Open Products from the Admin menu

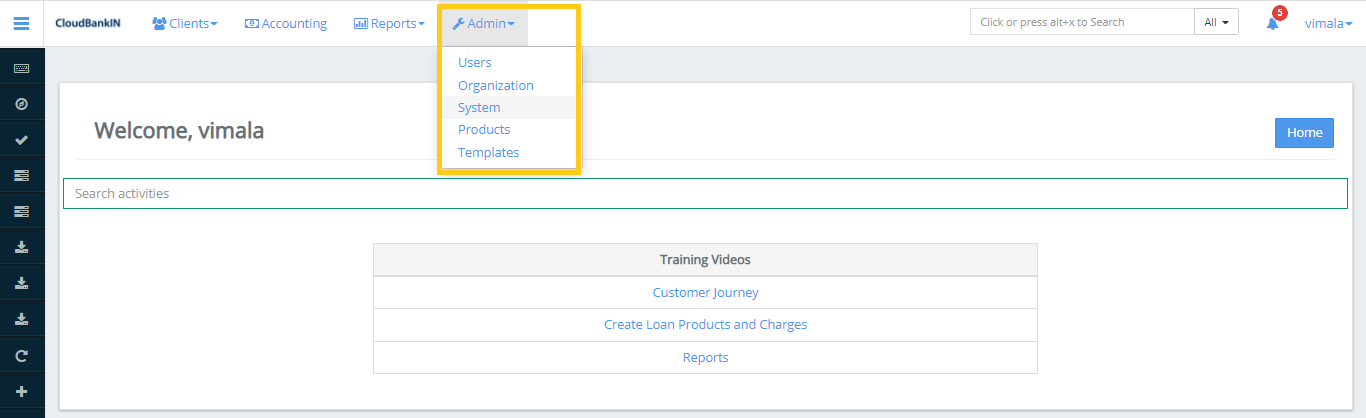(484, 129)
